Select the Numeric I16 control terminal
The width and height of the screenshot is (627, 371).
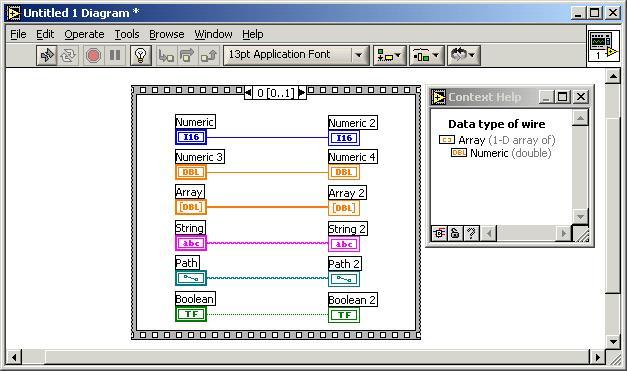pos(191,137)
